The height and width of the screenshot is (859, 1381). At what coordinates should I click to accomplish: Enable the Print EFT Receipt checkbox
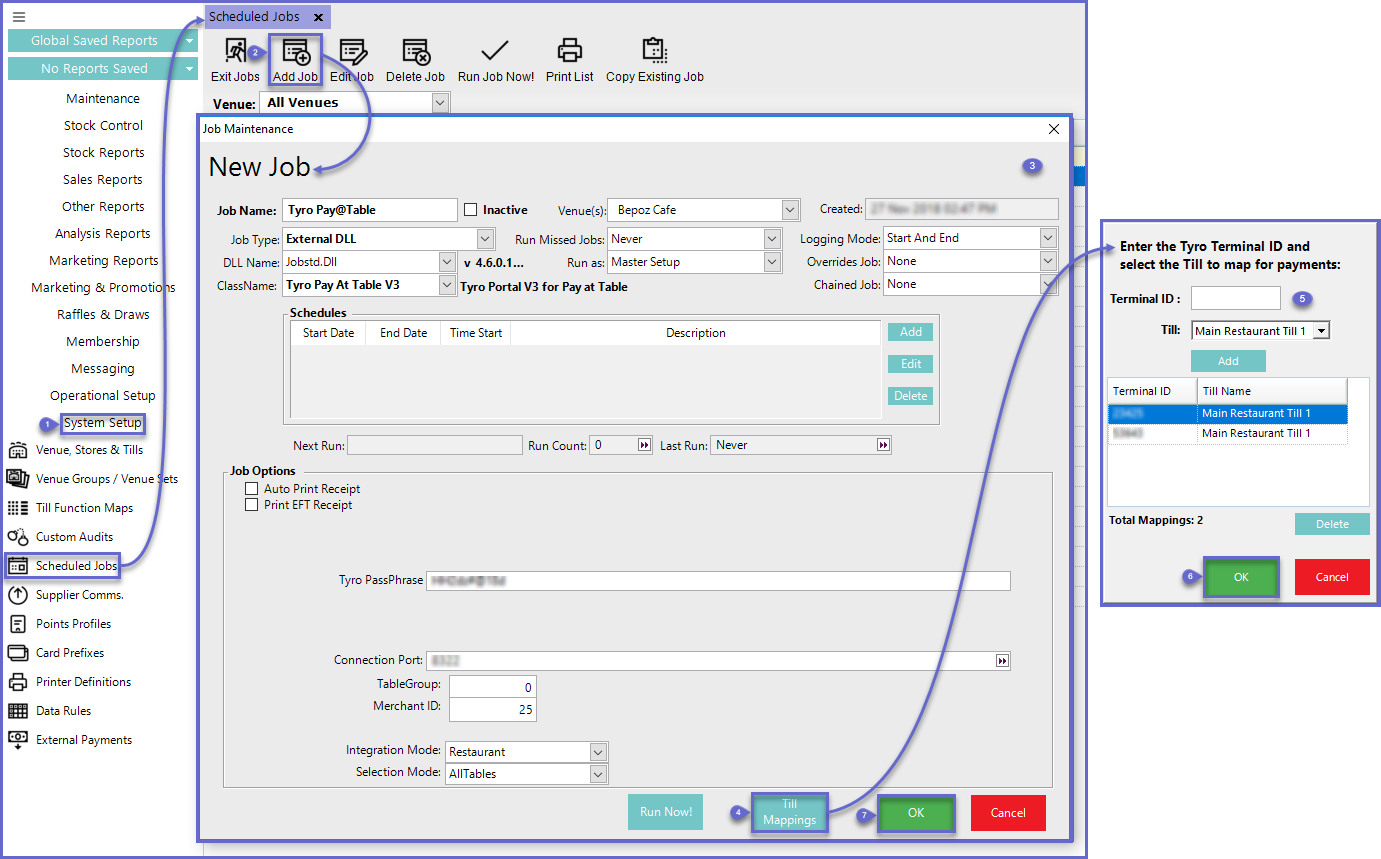pyautogui.click(x=252, y=505)
